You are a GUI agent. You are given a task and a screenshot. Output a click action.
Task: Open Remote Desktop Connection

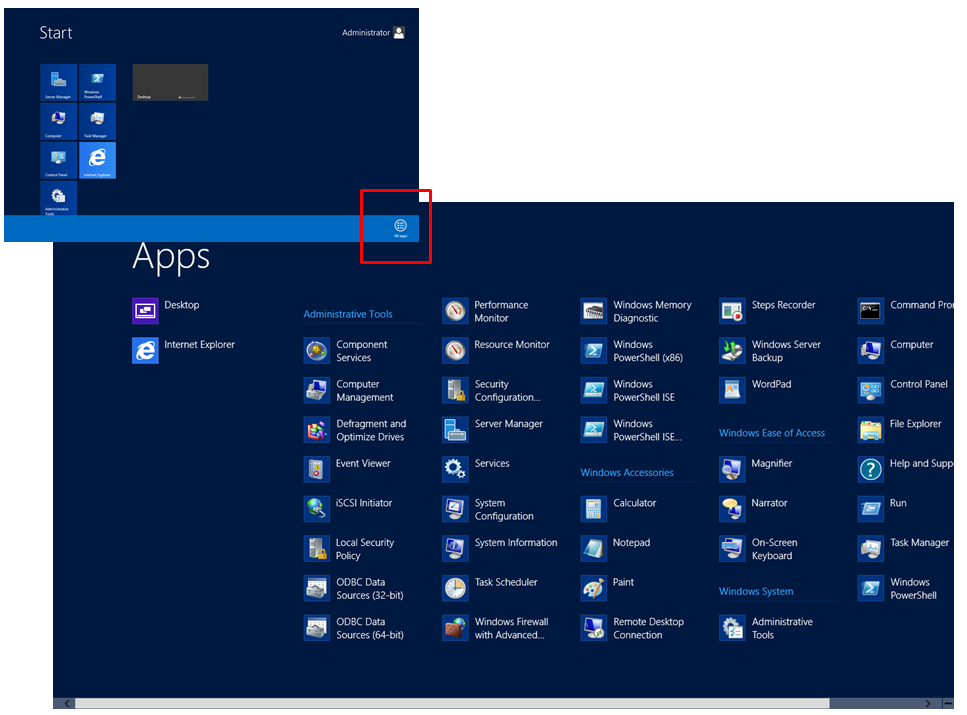pyautogui.click(x=633, y=628)
